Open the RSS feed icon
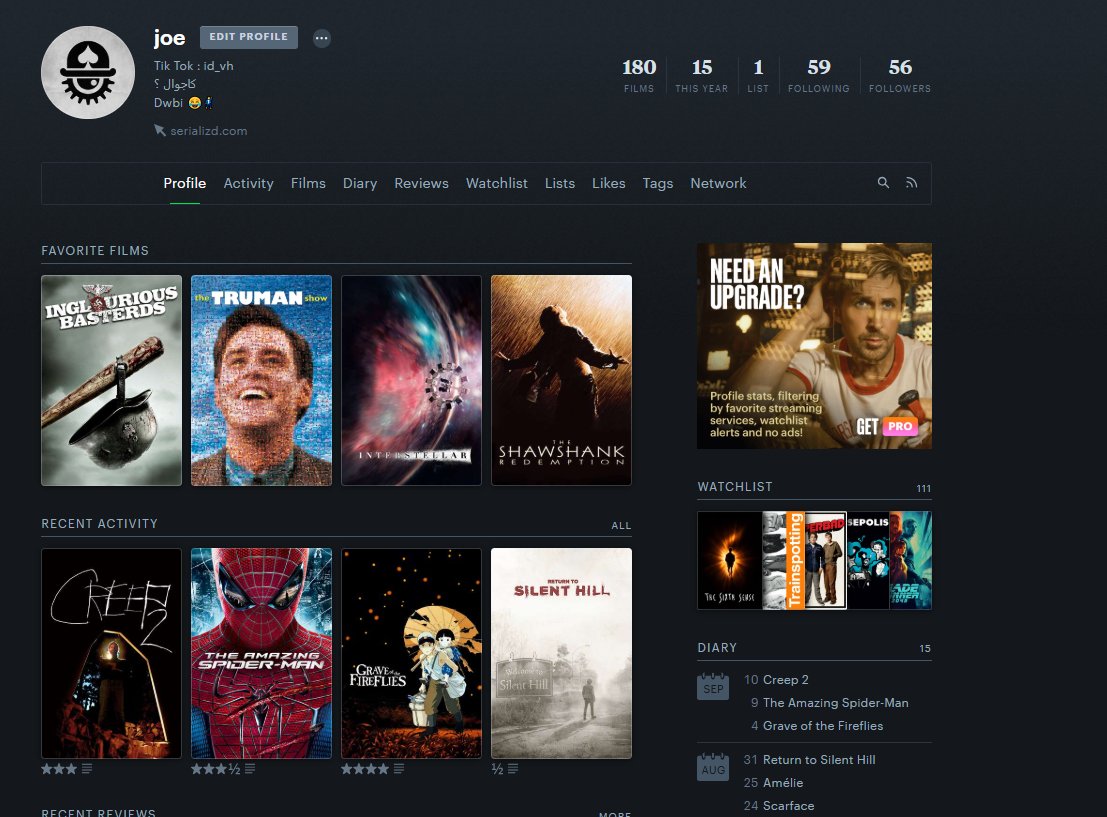The image size is (1107, 817). pos(911,183)
